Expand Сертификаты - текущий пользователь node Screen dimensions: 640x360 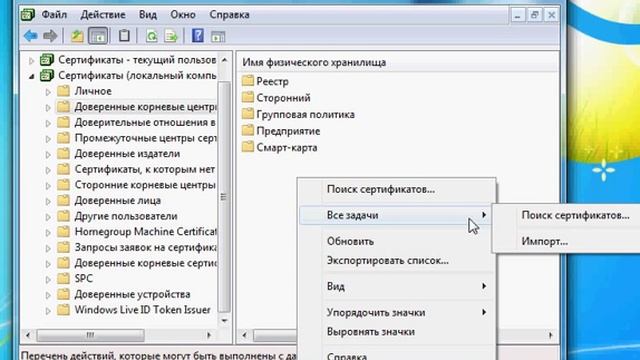coord(31,61)
